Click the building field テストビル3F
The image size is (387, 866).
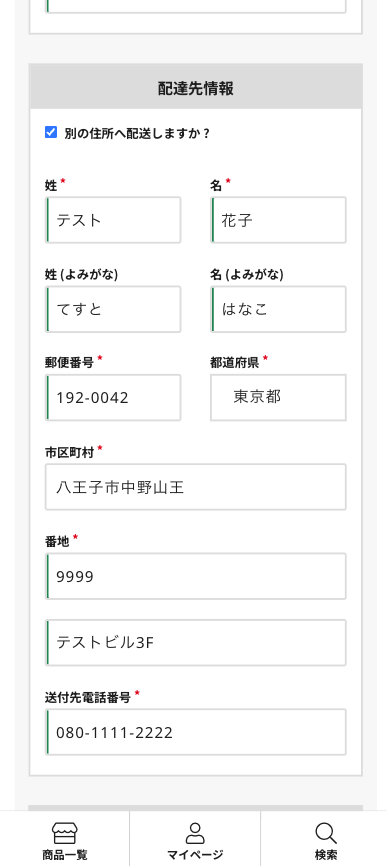pos(195,642)
